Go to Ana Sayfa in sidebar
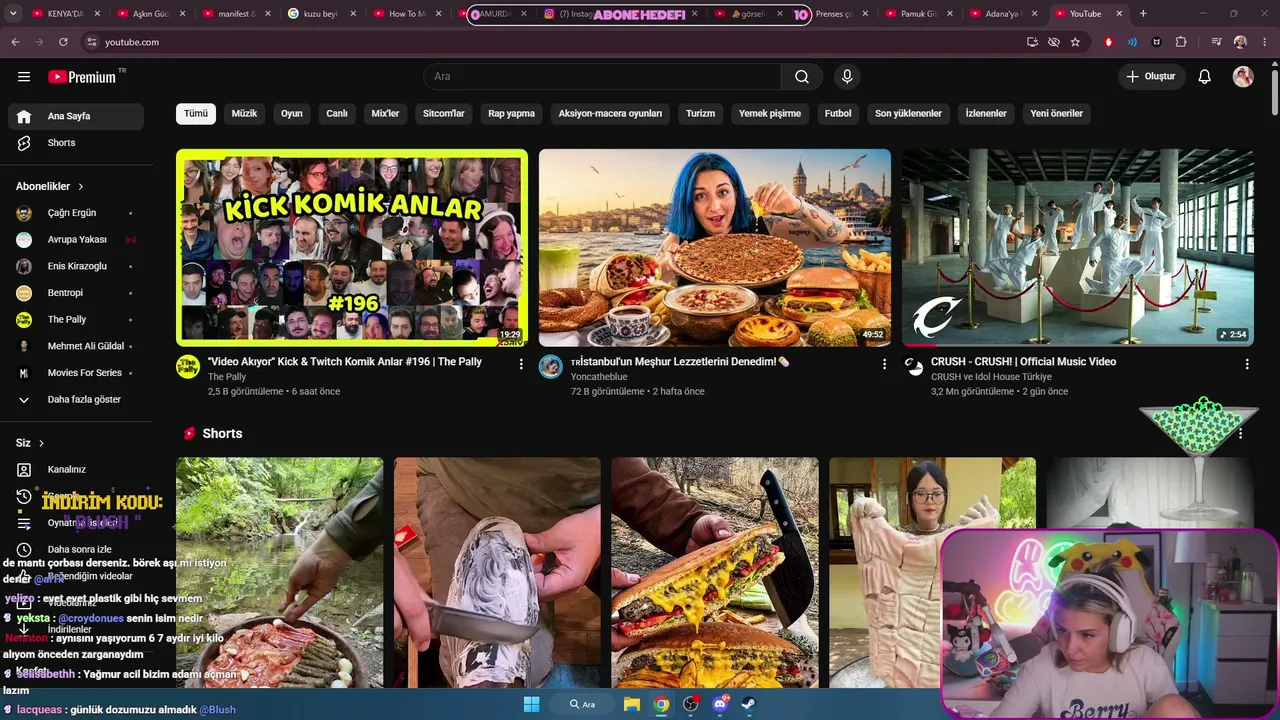This screenshot has height=720, width=1280. (76, 116)
